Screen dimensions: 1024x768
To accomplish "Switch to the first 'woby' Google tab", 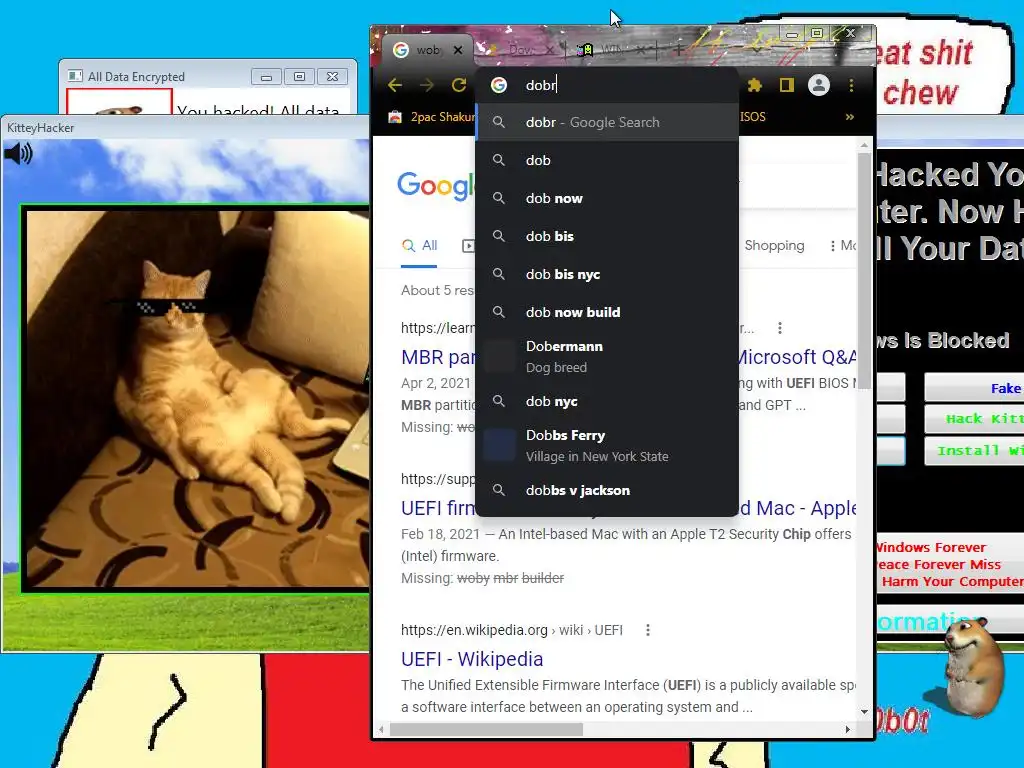I will pos(428,50).
